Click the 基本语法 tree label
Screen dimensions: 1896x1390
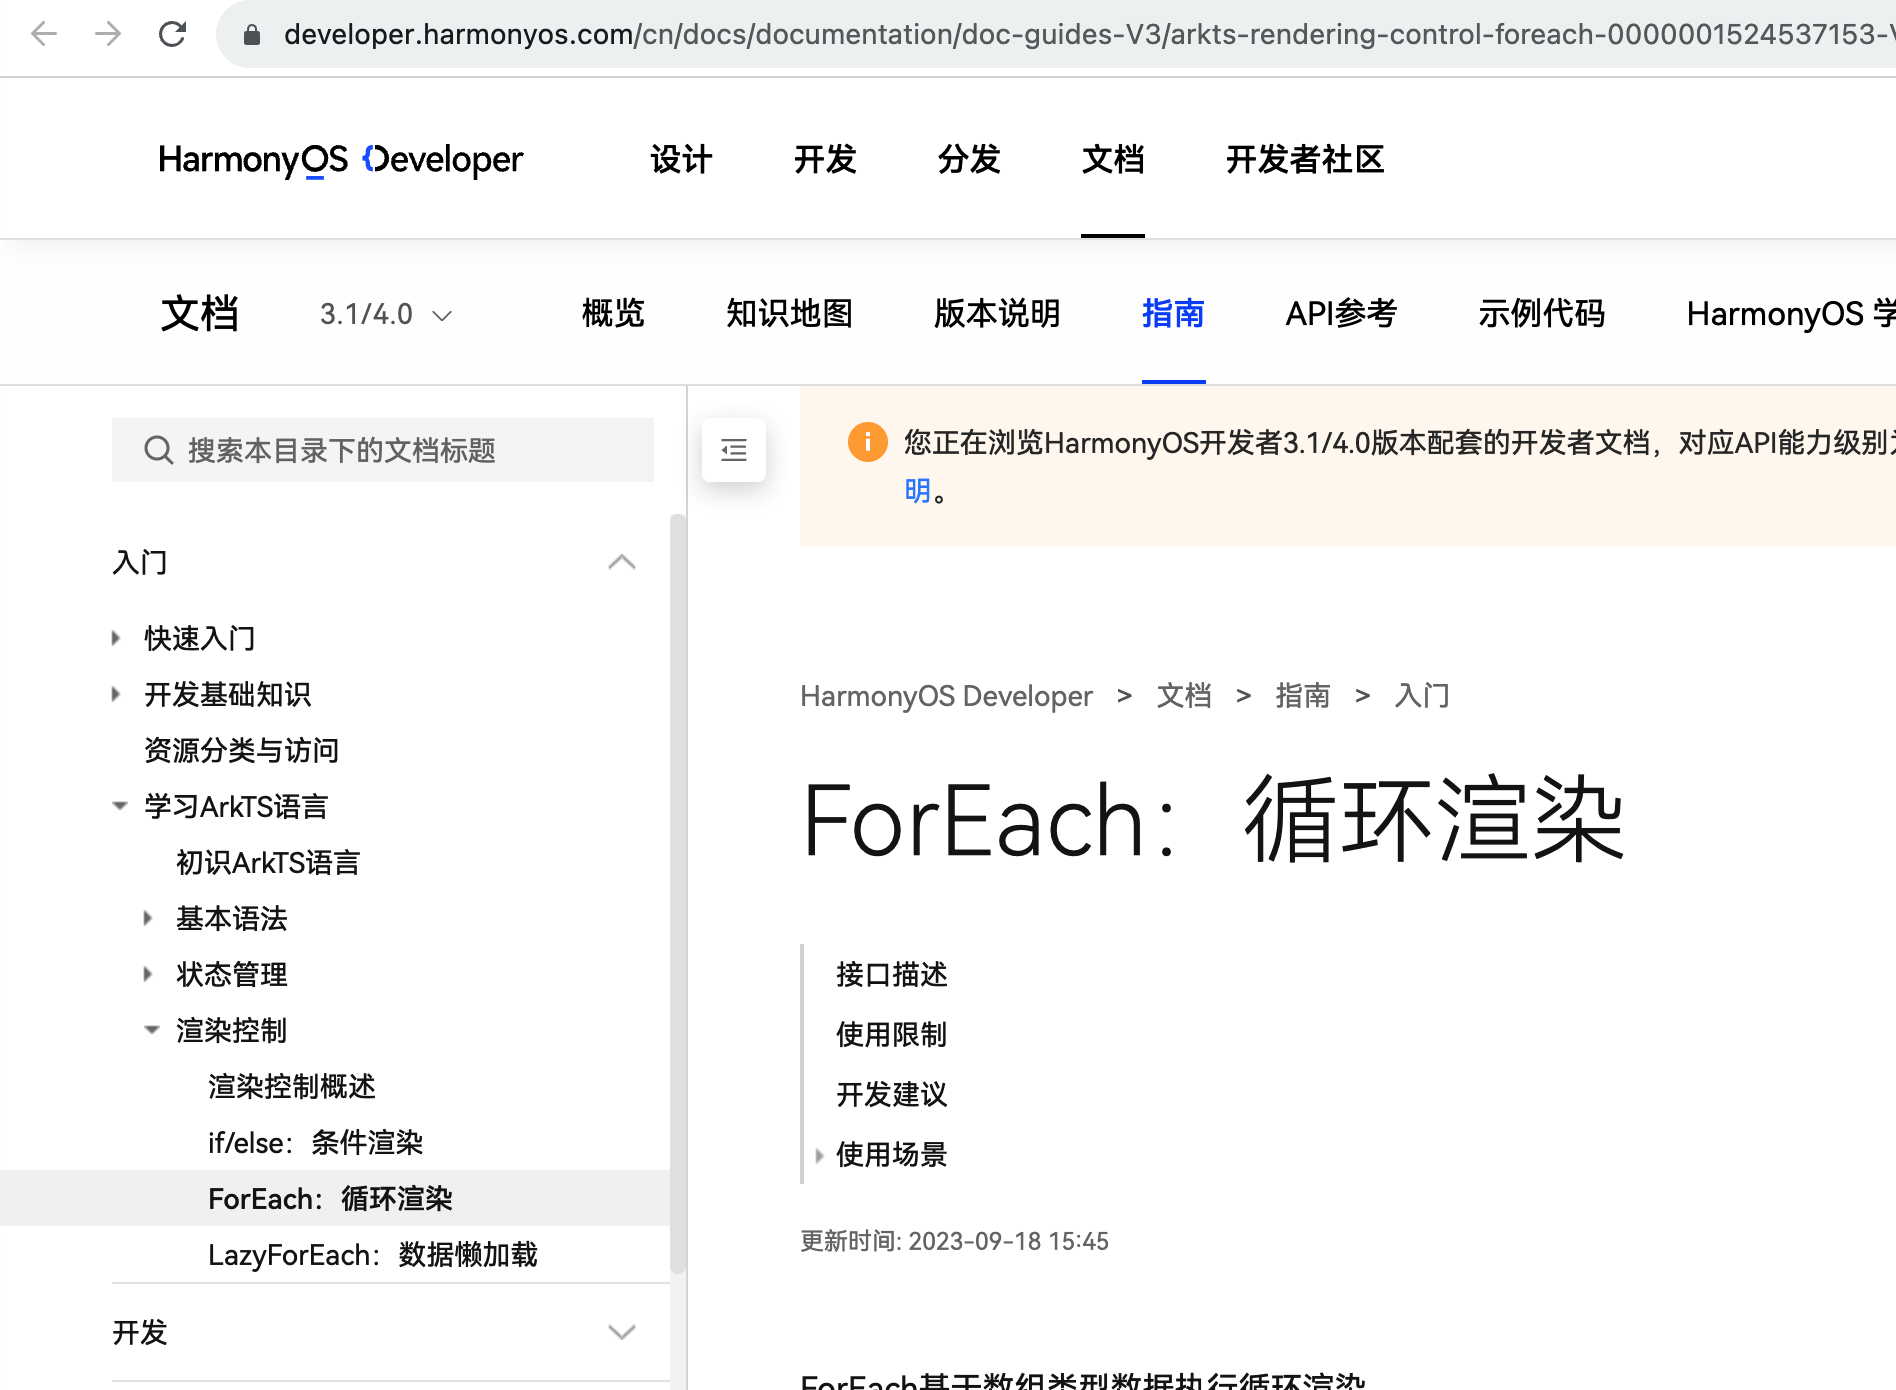[232, 918]
